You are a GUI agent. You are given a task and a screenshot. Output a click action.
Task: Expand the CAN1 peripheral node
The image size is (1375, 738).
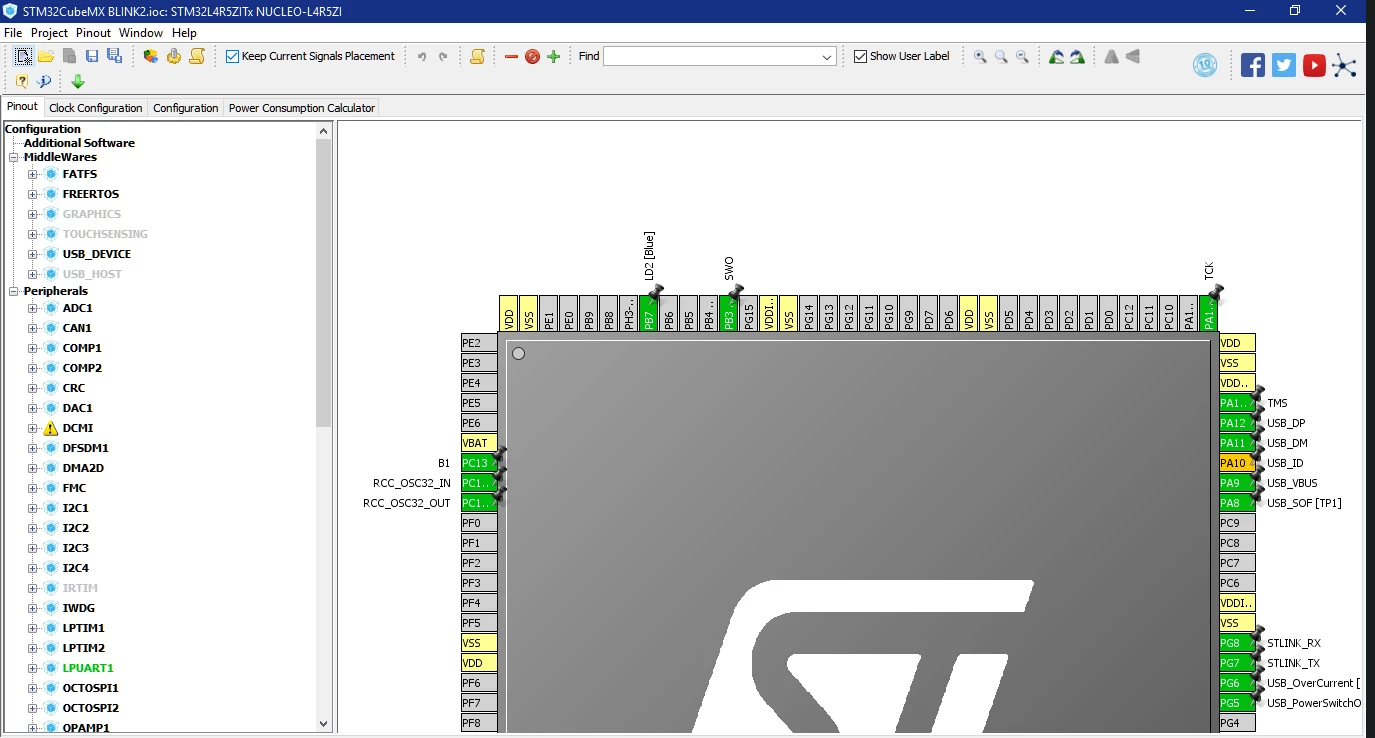pyautogui.click(x=32, y=328)
